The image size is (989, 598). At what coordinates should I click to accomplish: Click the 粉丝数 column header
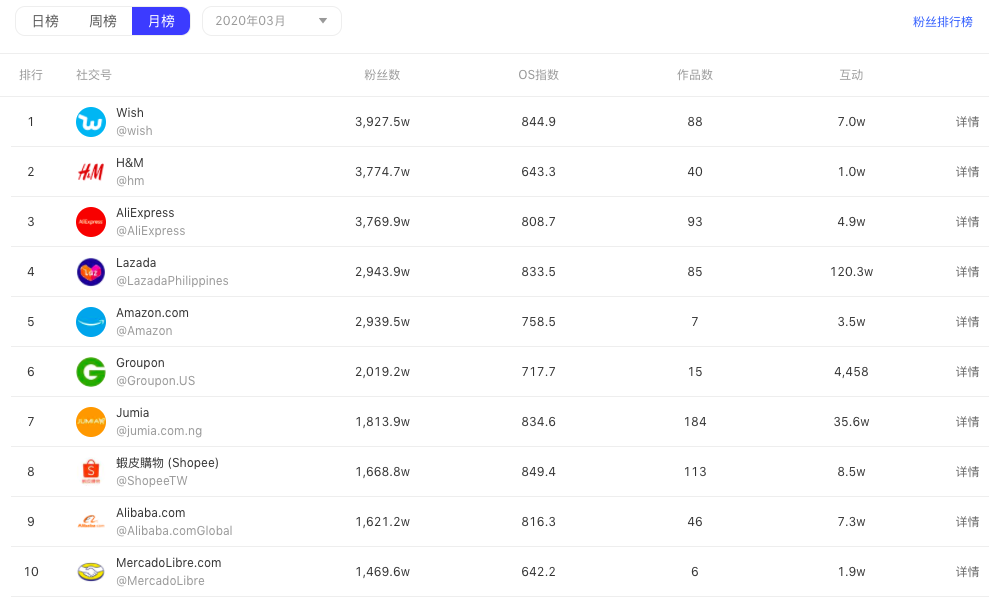(x=382, y=75)
